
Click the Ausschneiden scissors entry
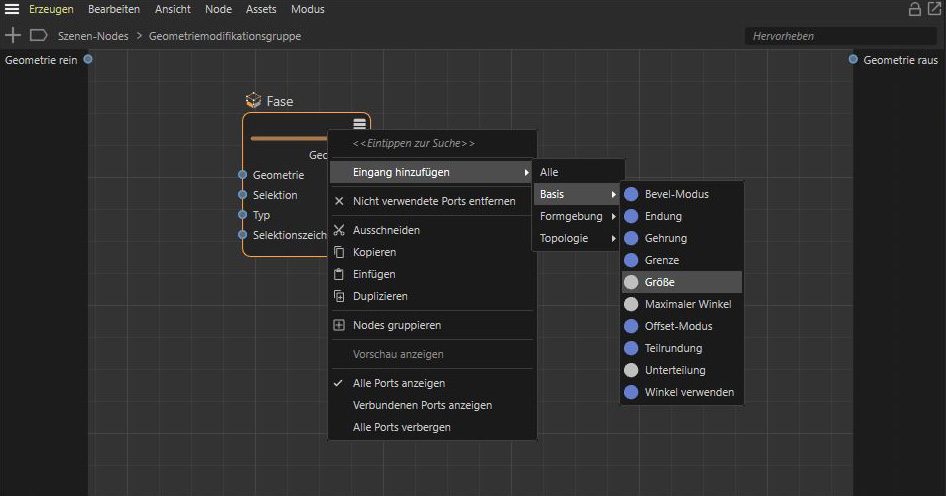[386, 230]
